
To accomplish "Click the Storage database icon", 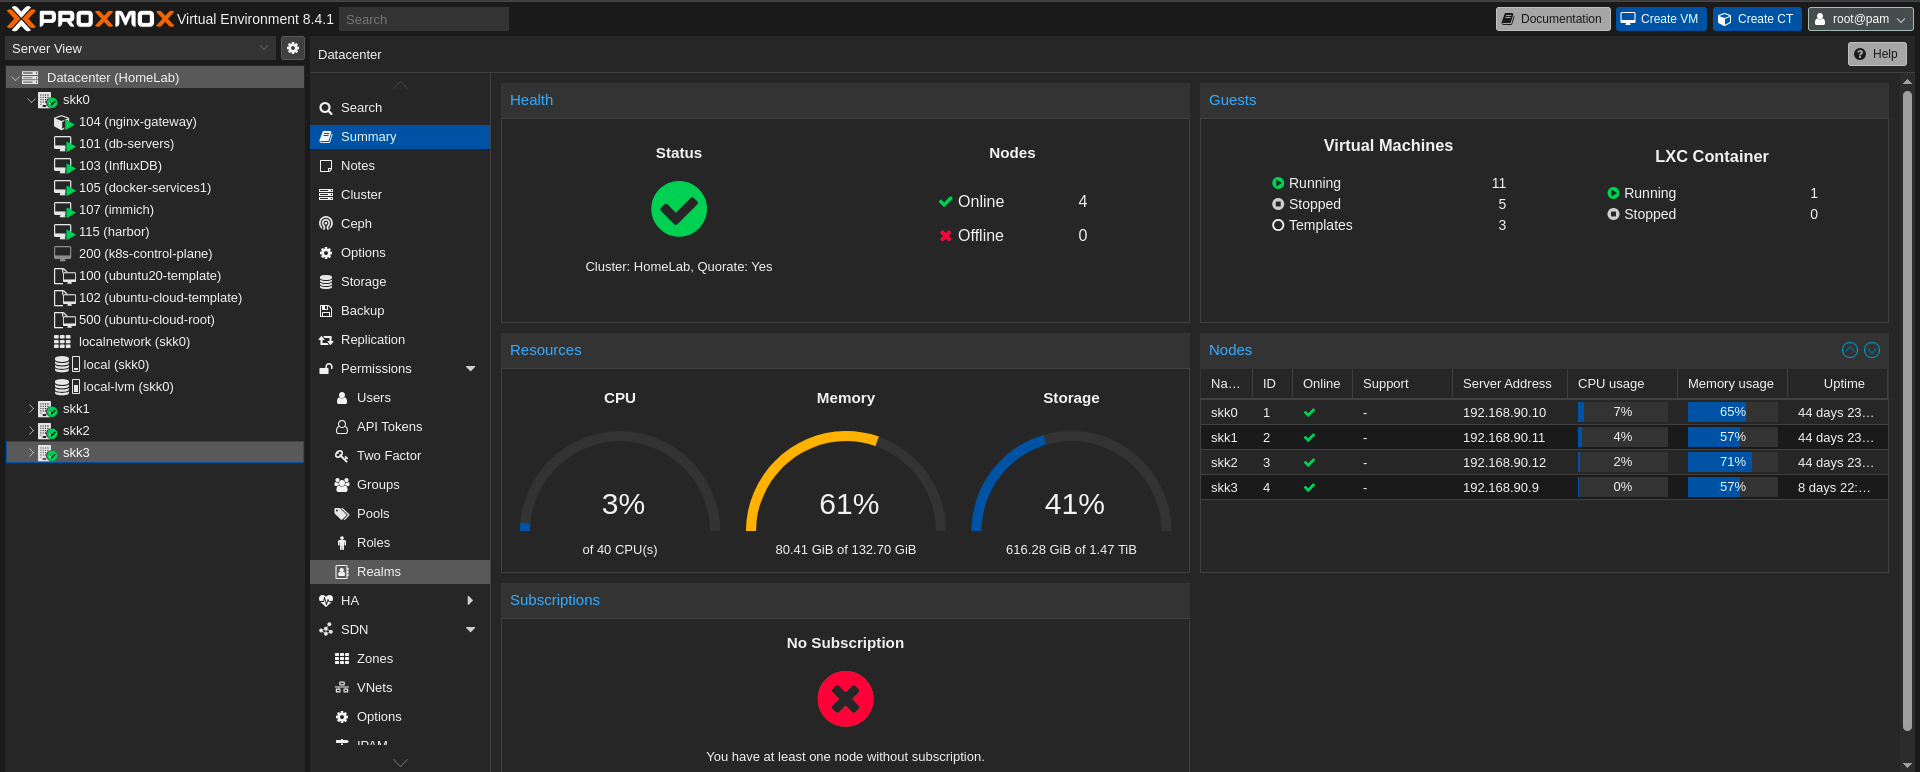I will click(x=326, y=282).
